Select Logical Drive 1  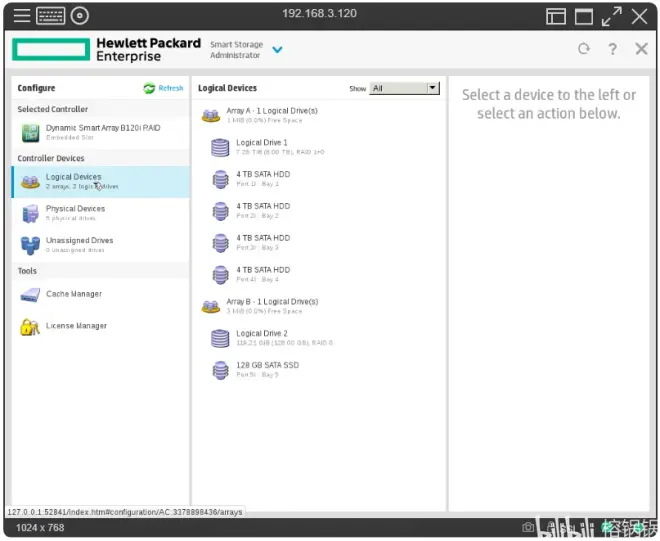click(x=319, y=147)
